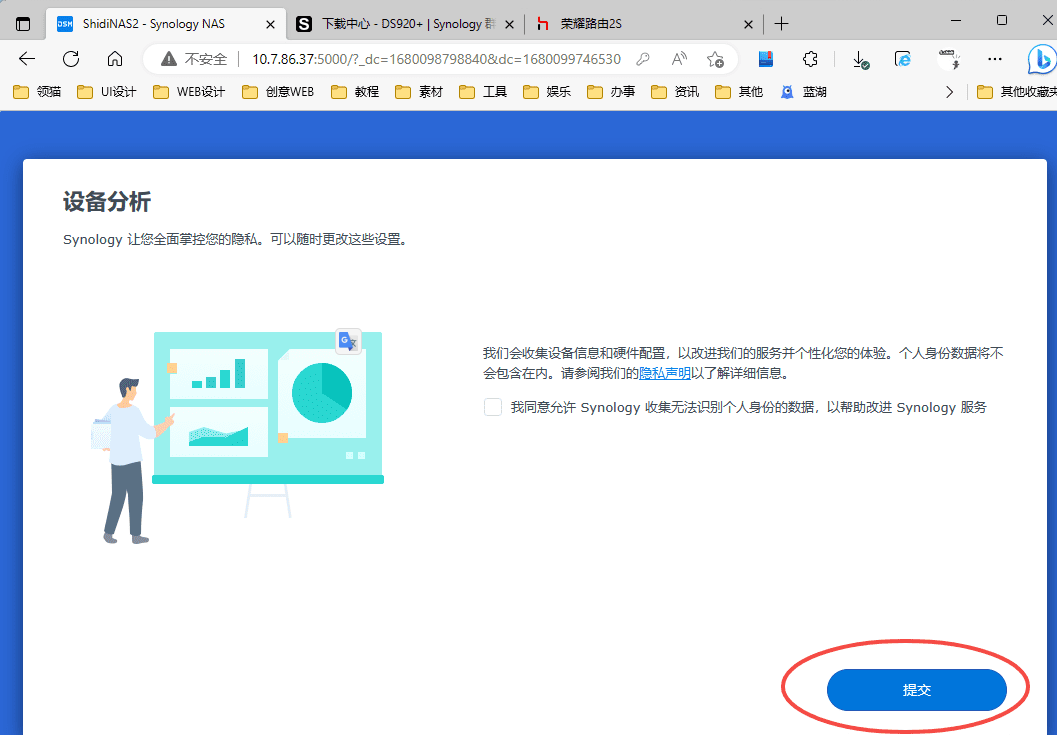Open the tab actions menu icon
Screen dimensions: 1057x735
click(23, 23)
